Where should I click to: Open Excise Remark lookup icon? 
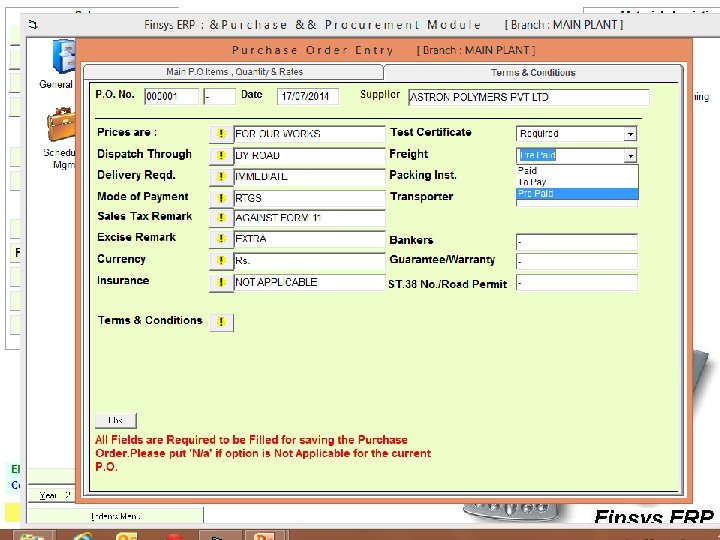[221, 239]
